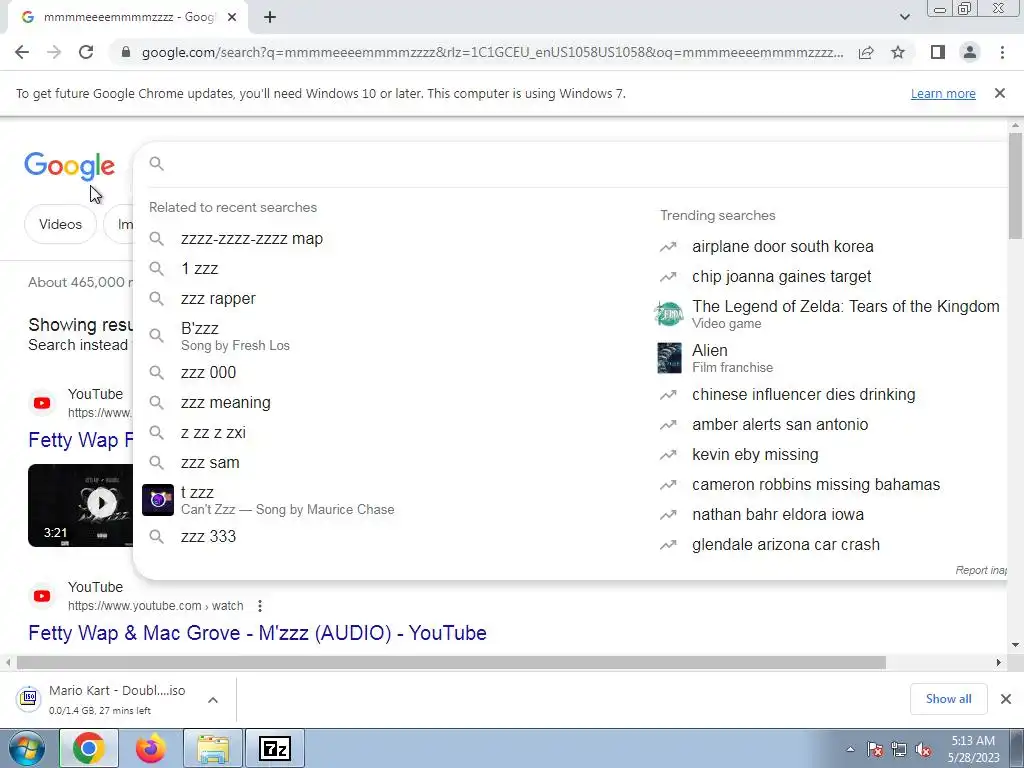The image size is (1024, 768).
Task: Click muted volume tray icon
Action: [923, 750]
